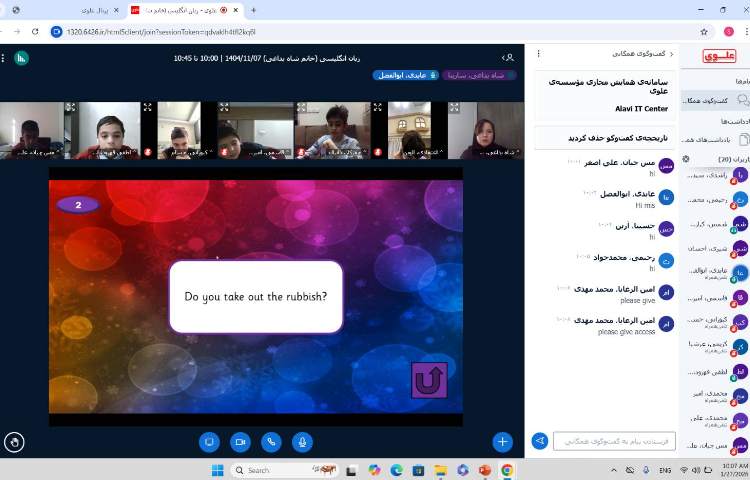Click the Windows Start button
750x480 pixels.
click(218, 470)
